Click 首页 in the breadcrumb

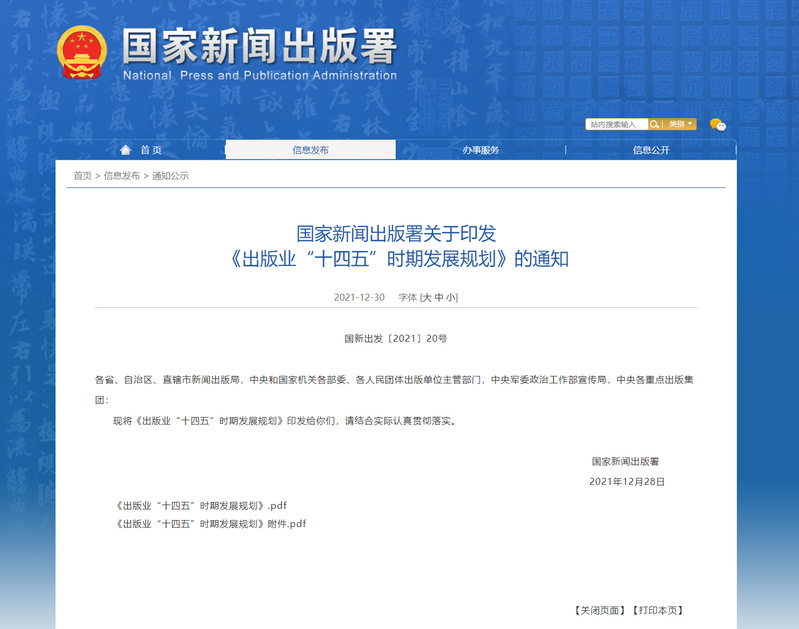pyautogui.click(x=82, y=176)
